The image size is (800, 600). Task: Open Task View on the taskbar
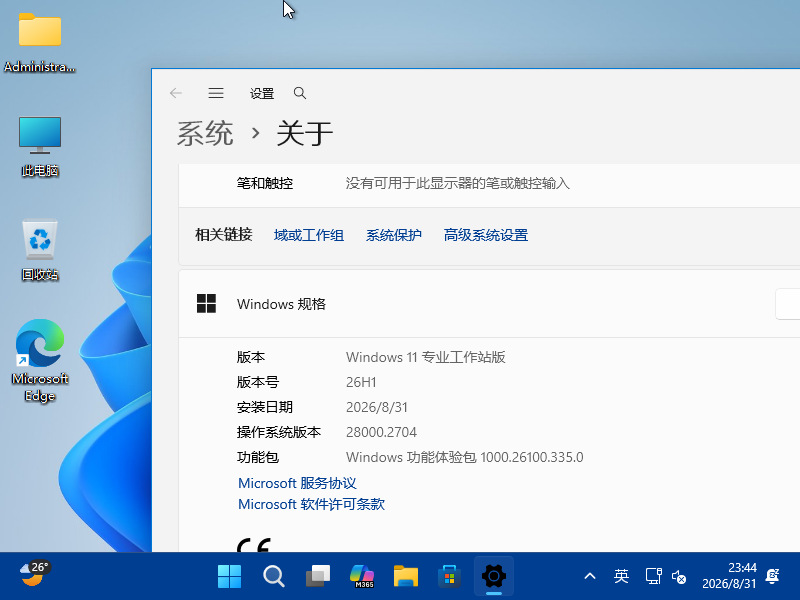click(x=318, y=577)
